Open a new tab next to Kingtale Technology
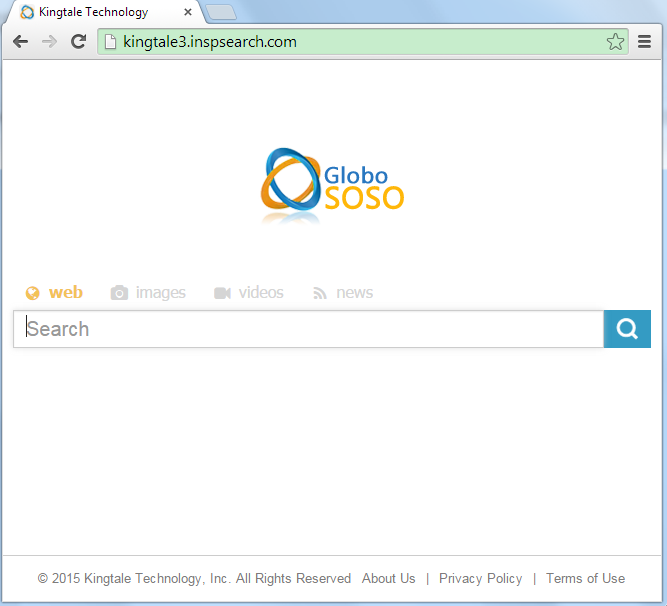 click(x=221, y=12)
